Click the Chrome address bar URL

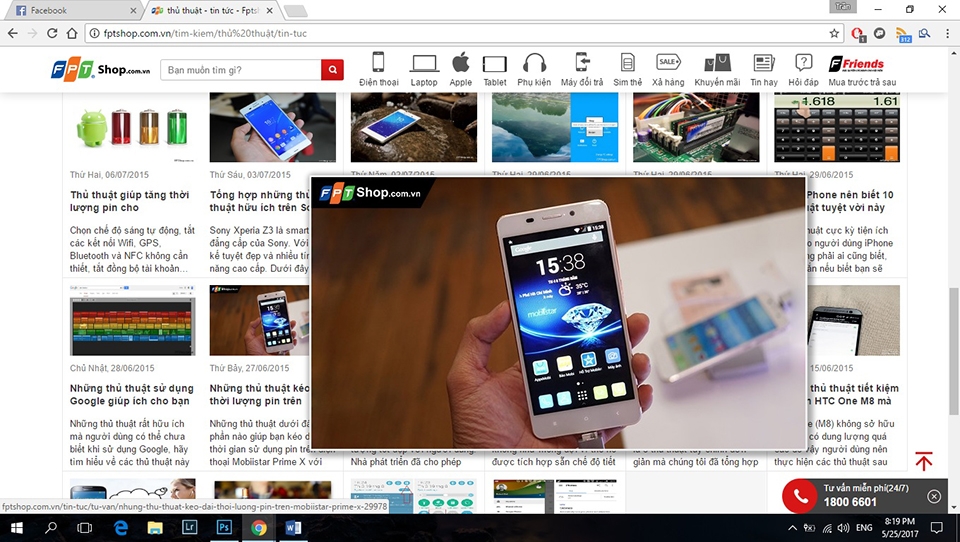coord(205,33)
